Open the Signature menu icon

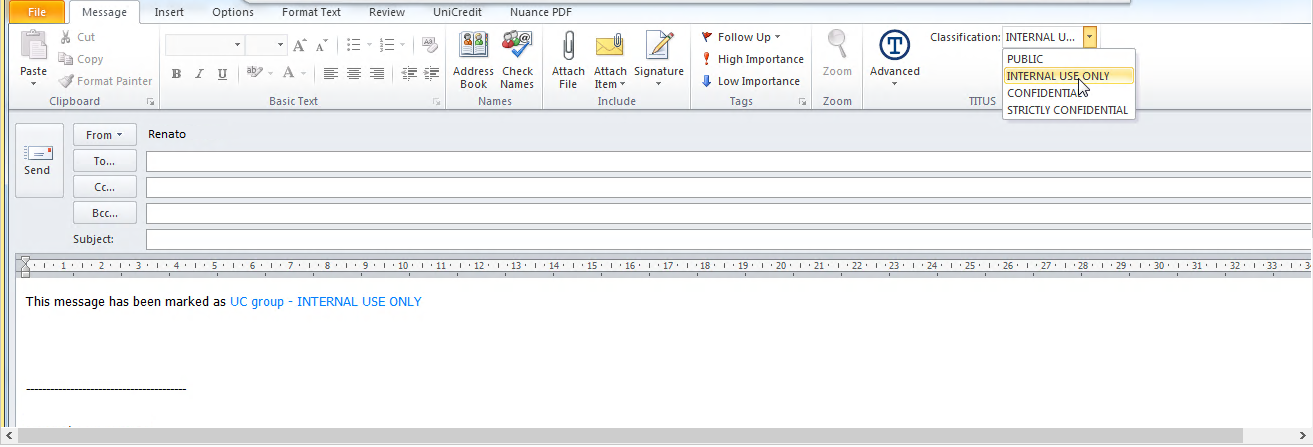(x=659, y=47)
